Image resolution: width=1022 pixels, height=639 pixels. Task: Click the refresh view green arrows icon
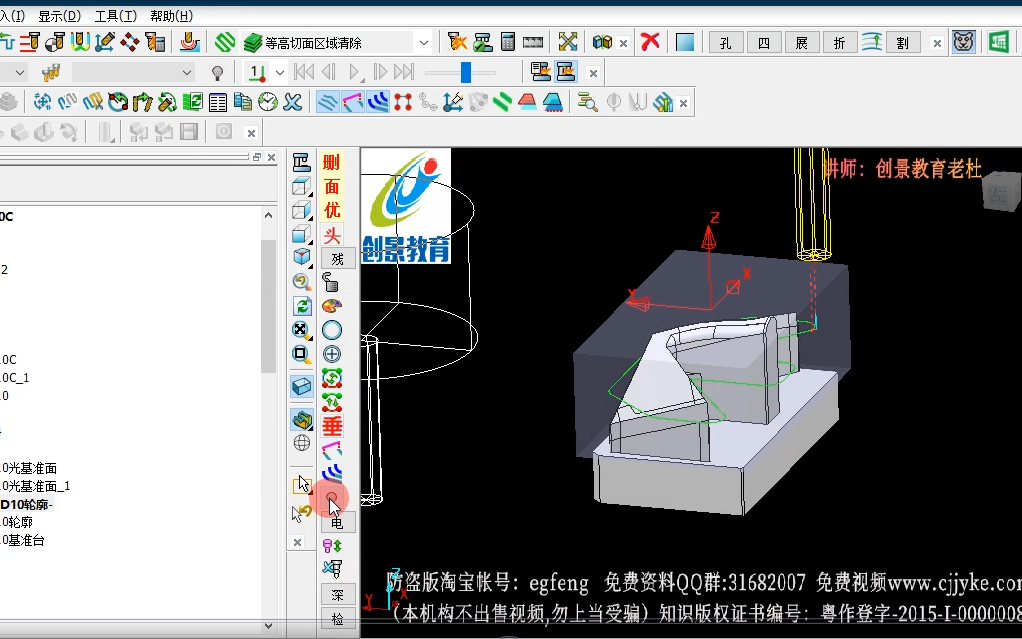tap(302, 306)
